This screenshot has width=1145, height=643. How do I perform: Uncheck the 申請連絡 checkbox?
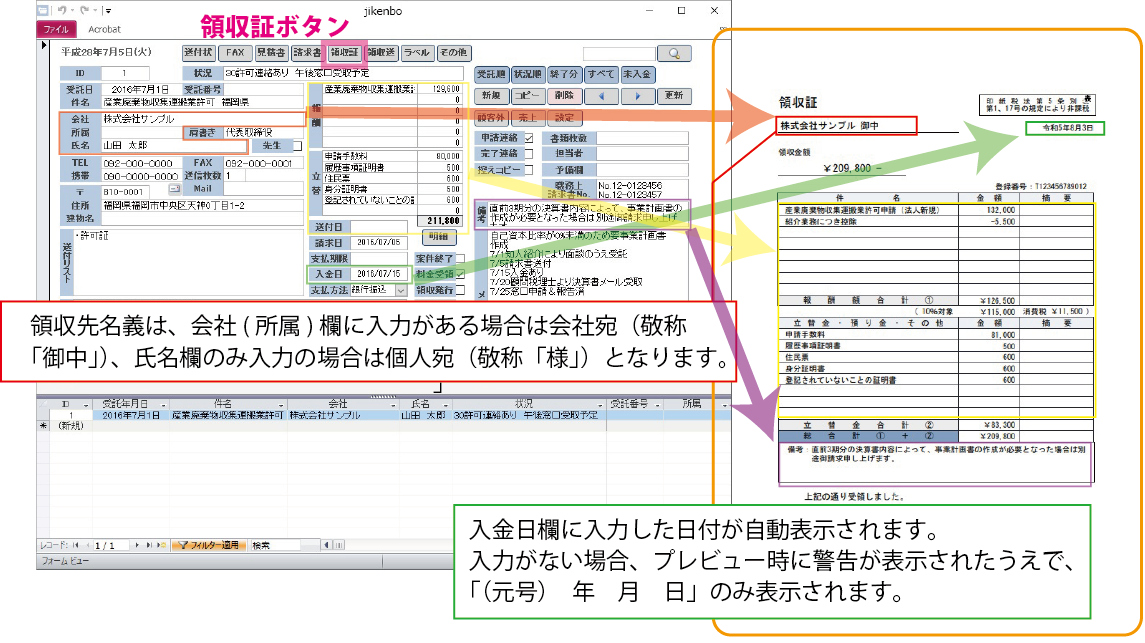[529, 138]
